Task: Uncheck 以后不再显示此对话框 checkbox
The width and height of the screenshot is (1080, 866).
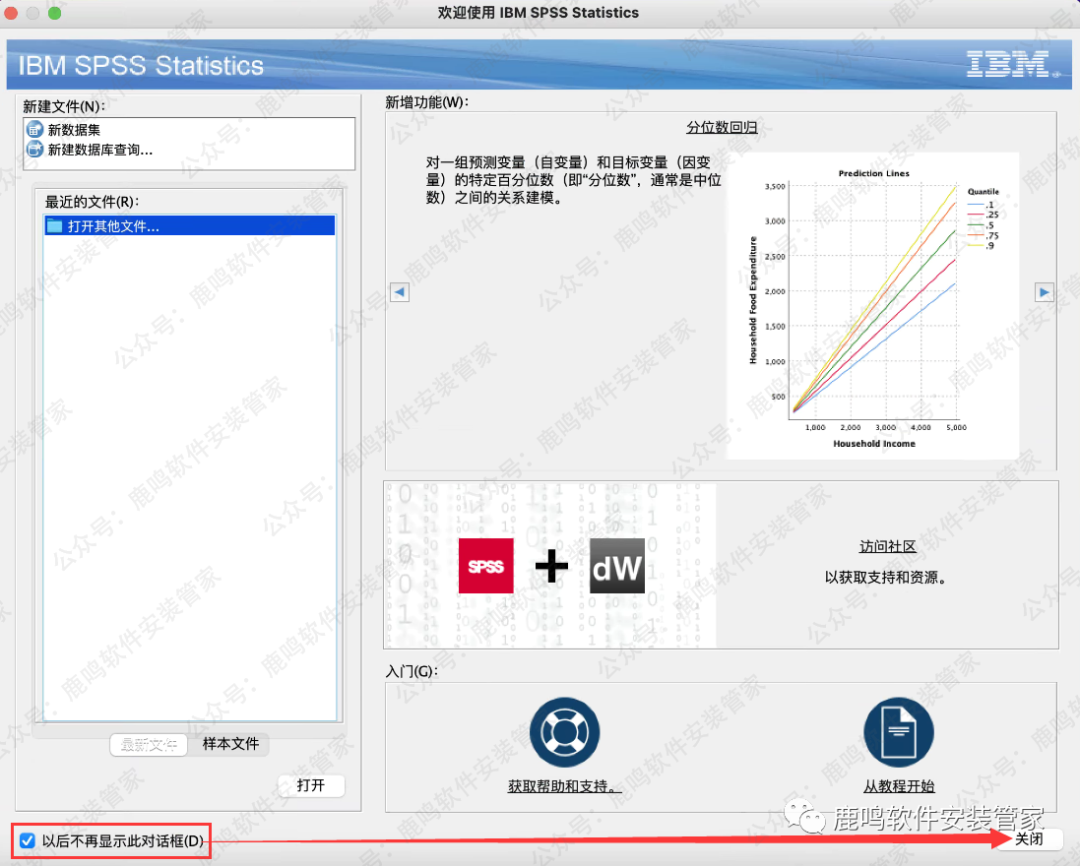Action: point(27,841)
